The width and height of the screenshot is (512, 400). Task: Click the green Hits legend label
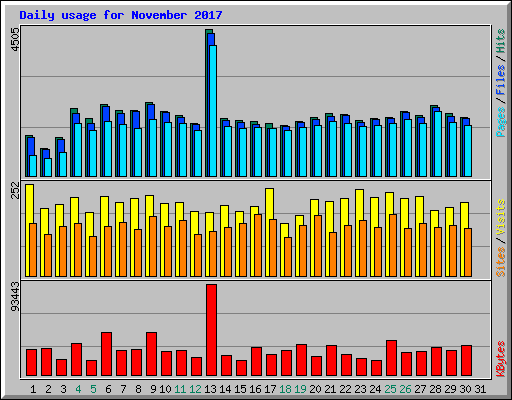(501, 41)
